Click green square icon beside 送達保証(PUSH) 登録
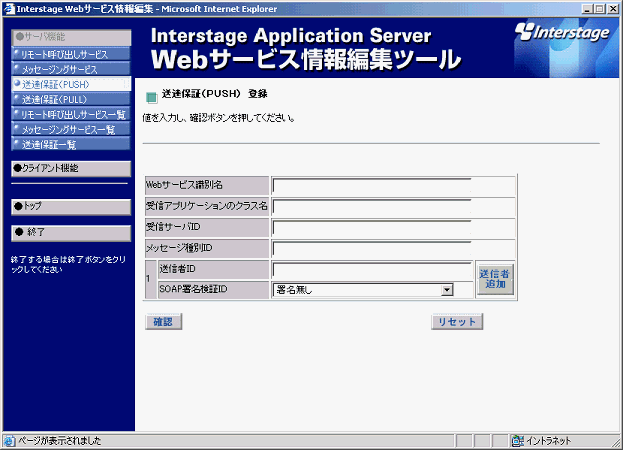This screenshot has height=450, width=623. point(151,97)
